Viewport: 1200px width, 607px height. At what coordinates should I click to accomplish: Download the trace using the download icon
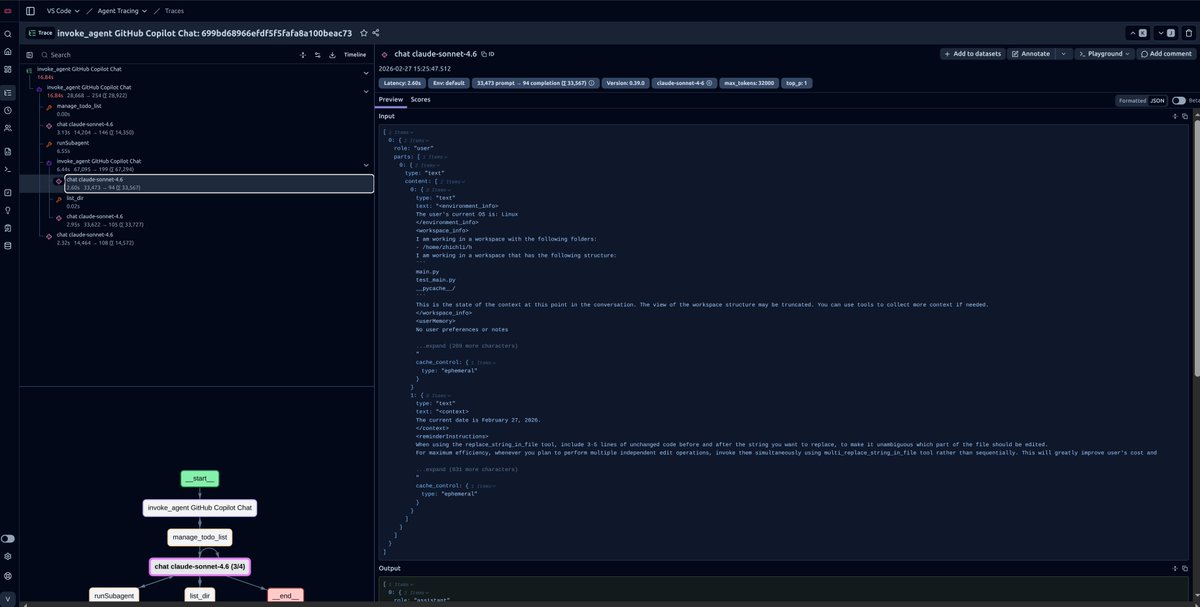tap(330, 55)
